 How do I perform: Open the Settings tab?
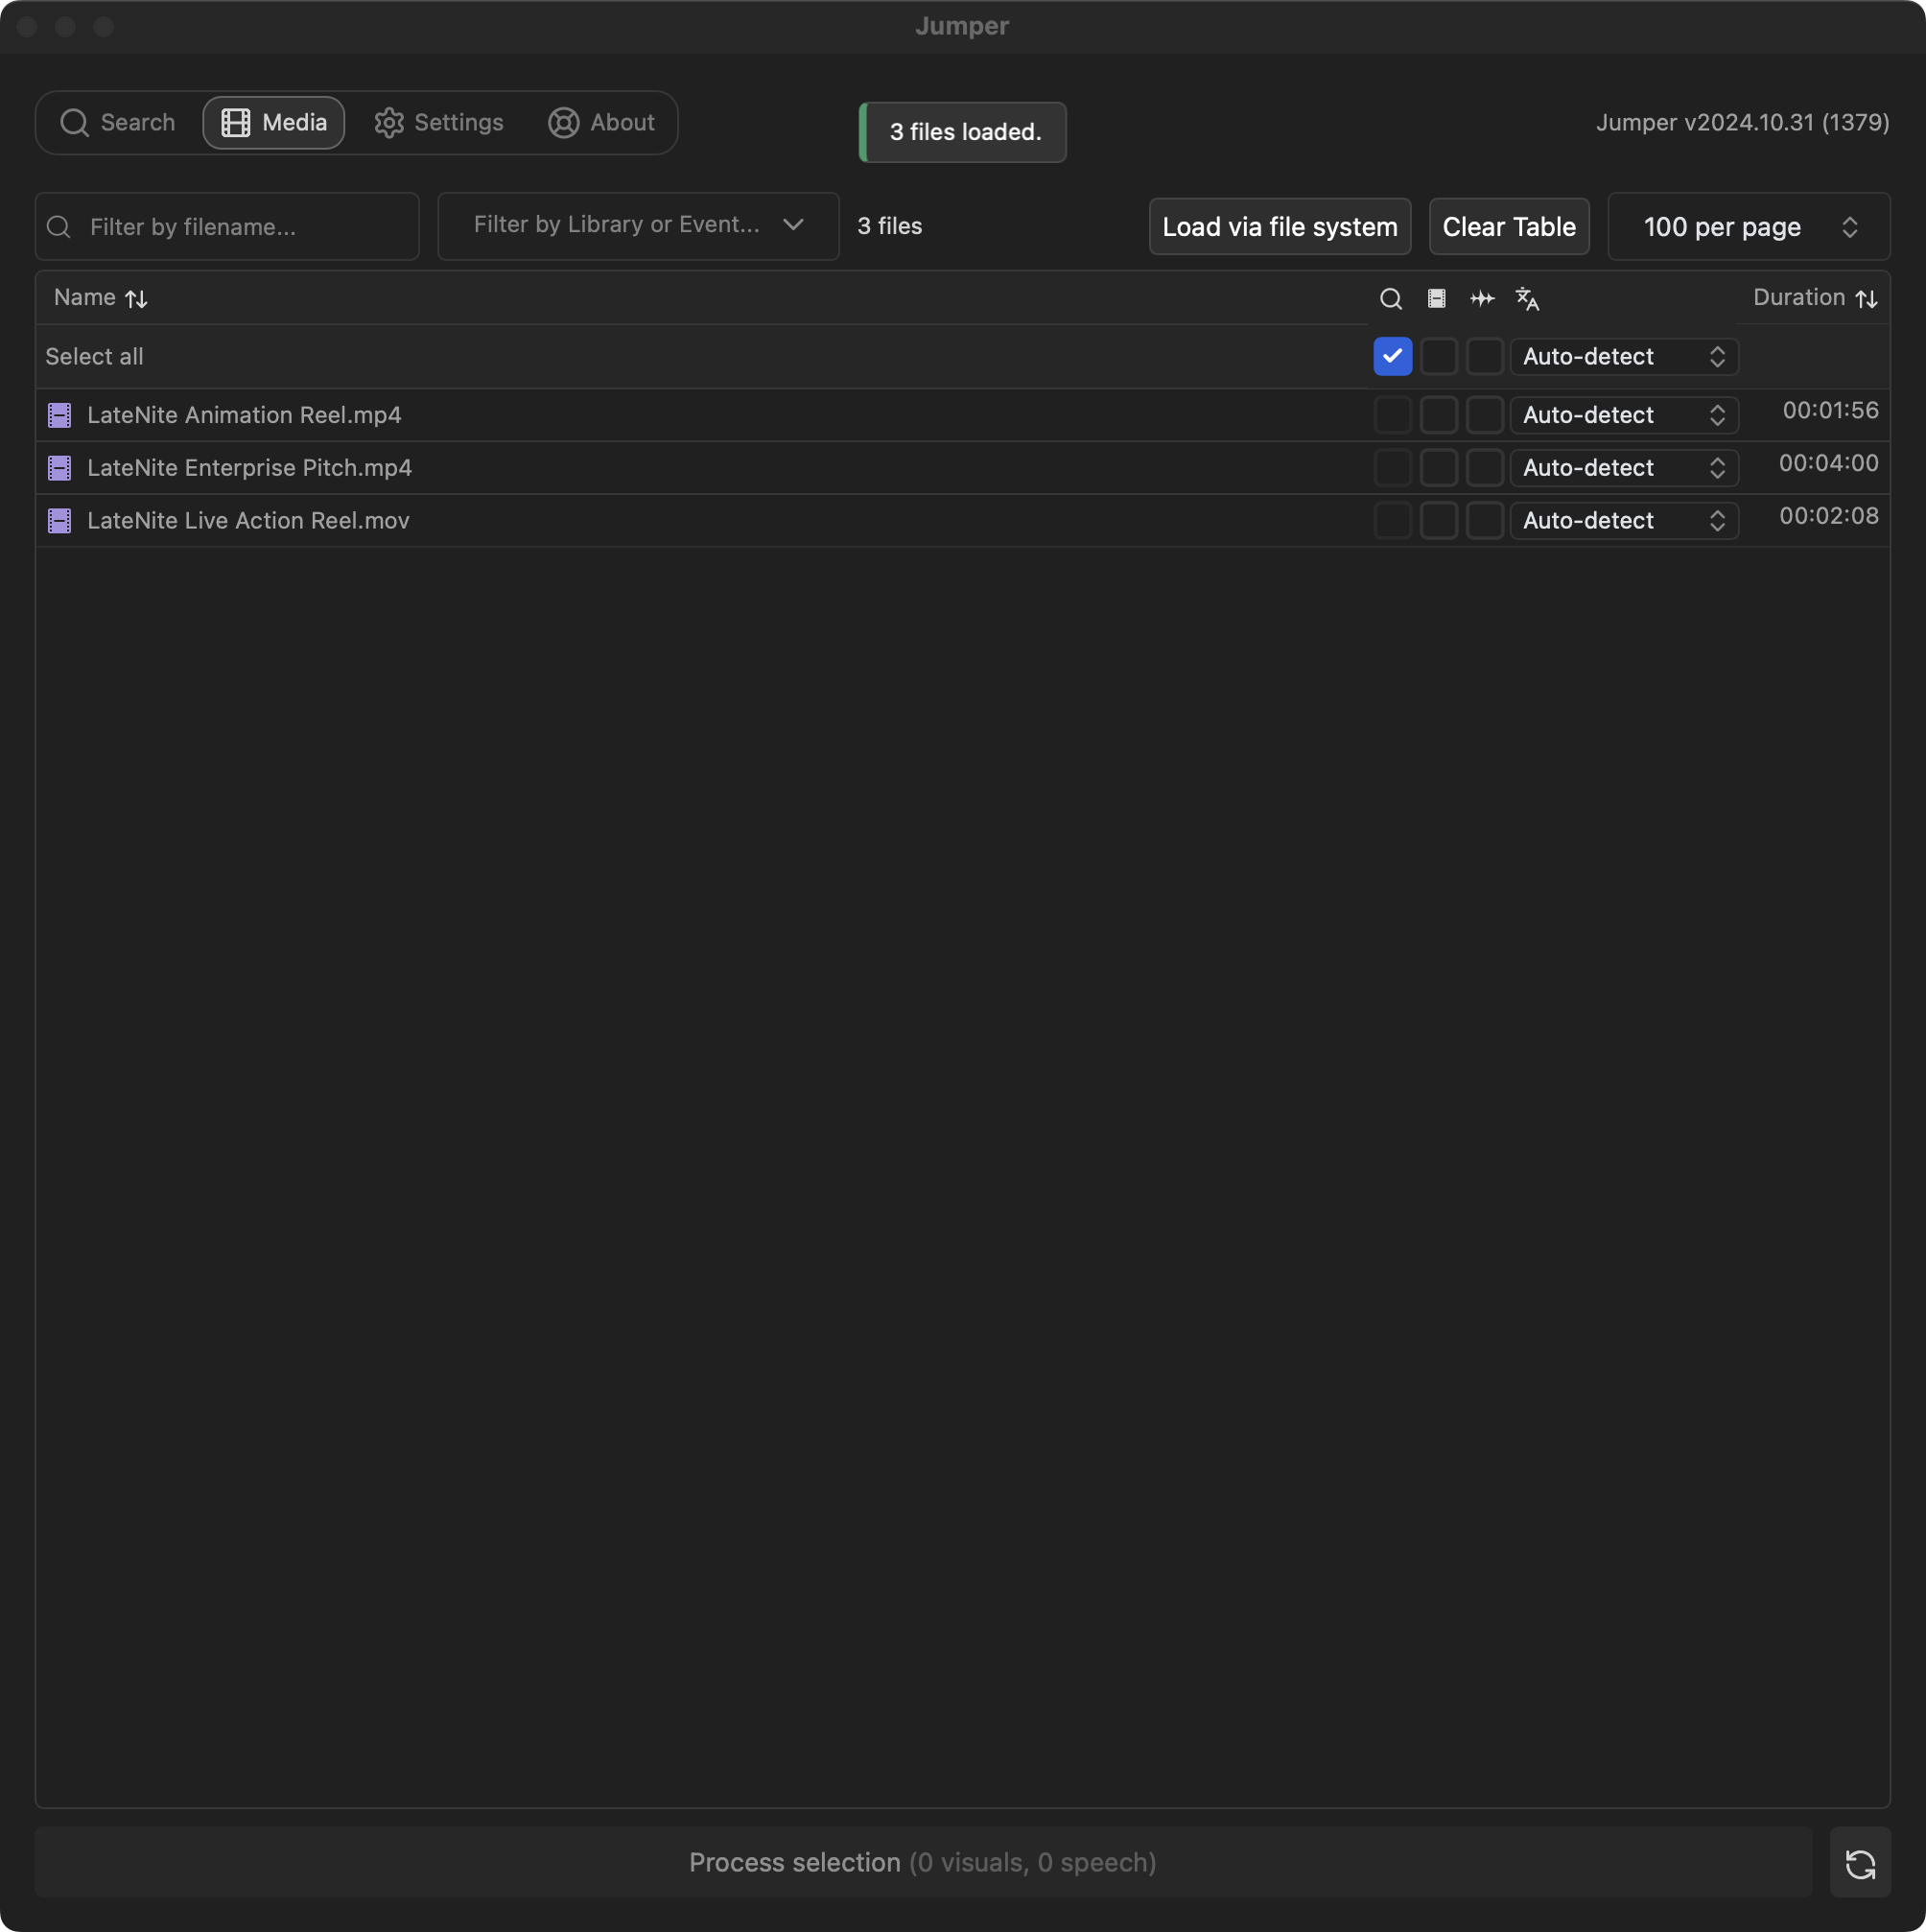(x=439, y=123)
